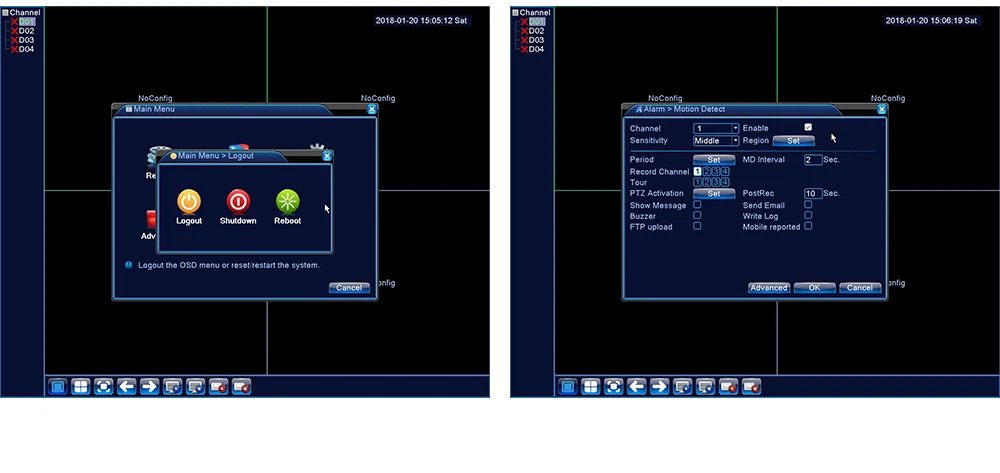This screenshot has height=473, width=1000.
Task: Open the Sensitivity dropdown showing Middle
Action: [716, 140]
